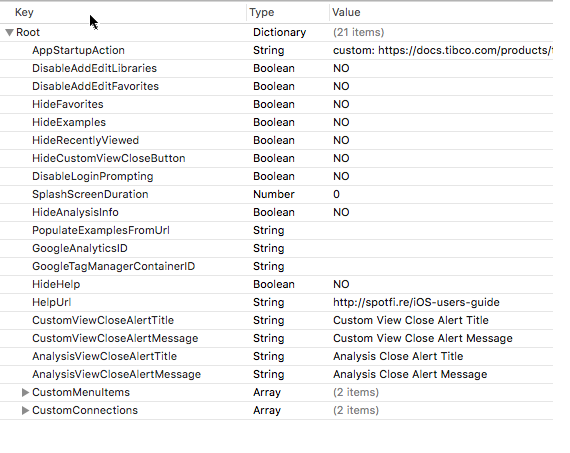
Task: Click the SplashScreenDuration value 0
Action: (x=336, y=194)
